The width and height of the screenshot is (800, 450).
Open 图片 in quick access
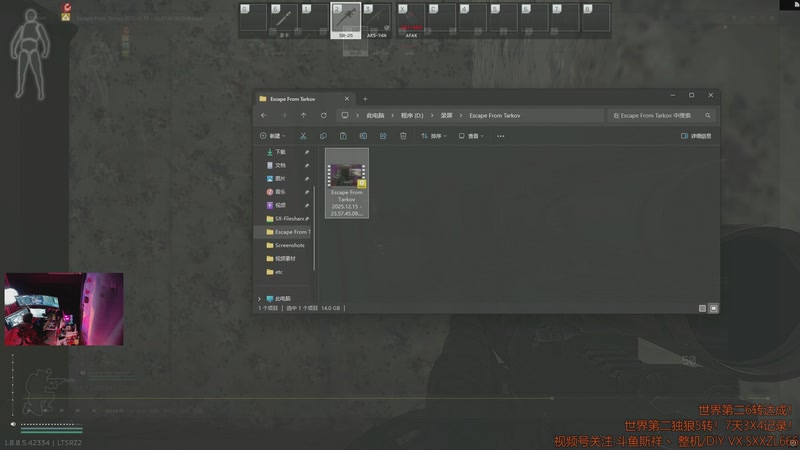point(280,179)
